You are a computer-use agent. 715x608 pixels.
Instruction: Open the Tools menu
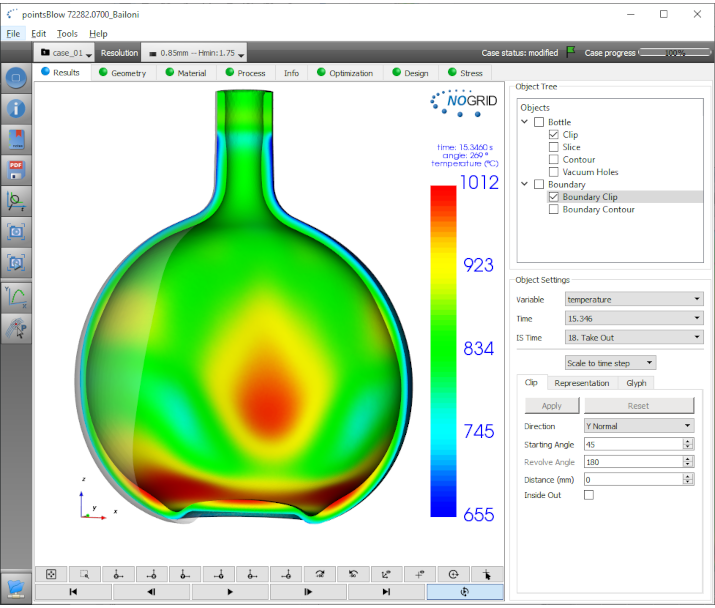(x=67, y=34)
